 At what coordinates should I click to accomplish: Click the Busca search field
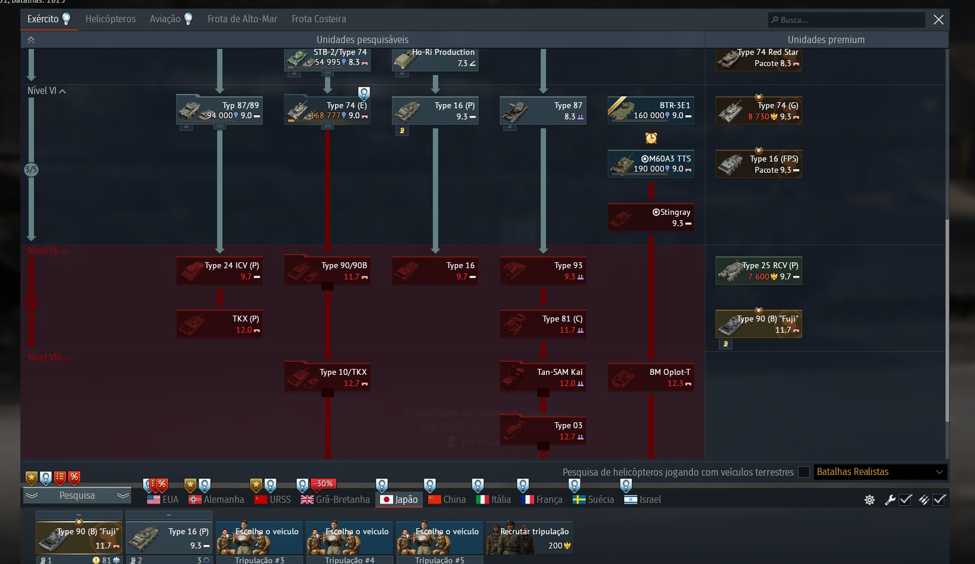846,20
